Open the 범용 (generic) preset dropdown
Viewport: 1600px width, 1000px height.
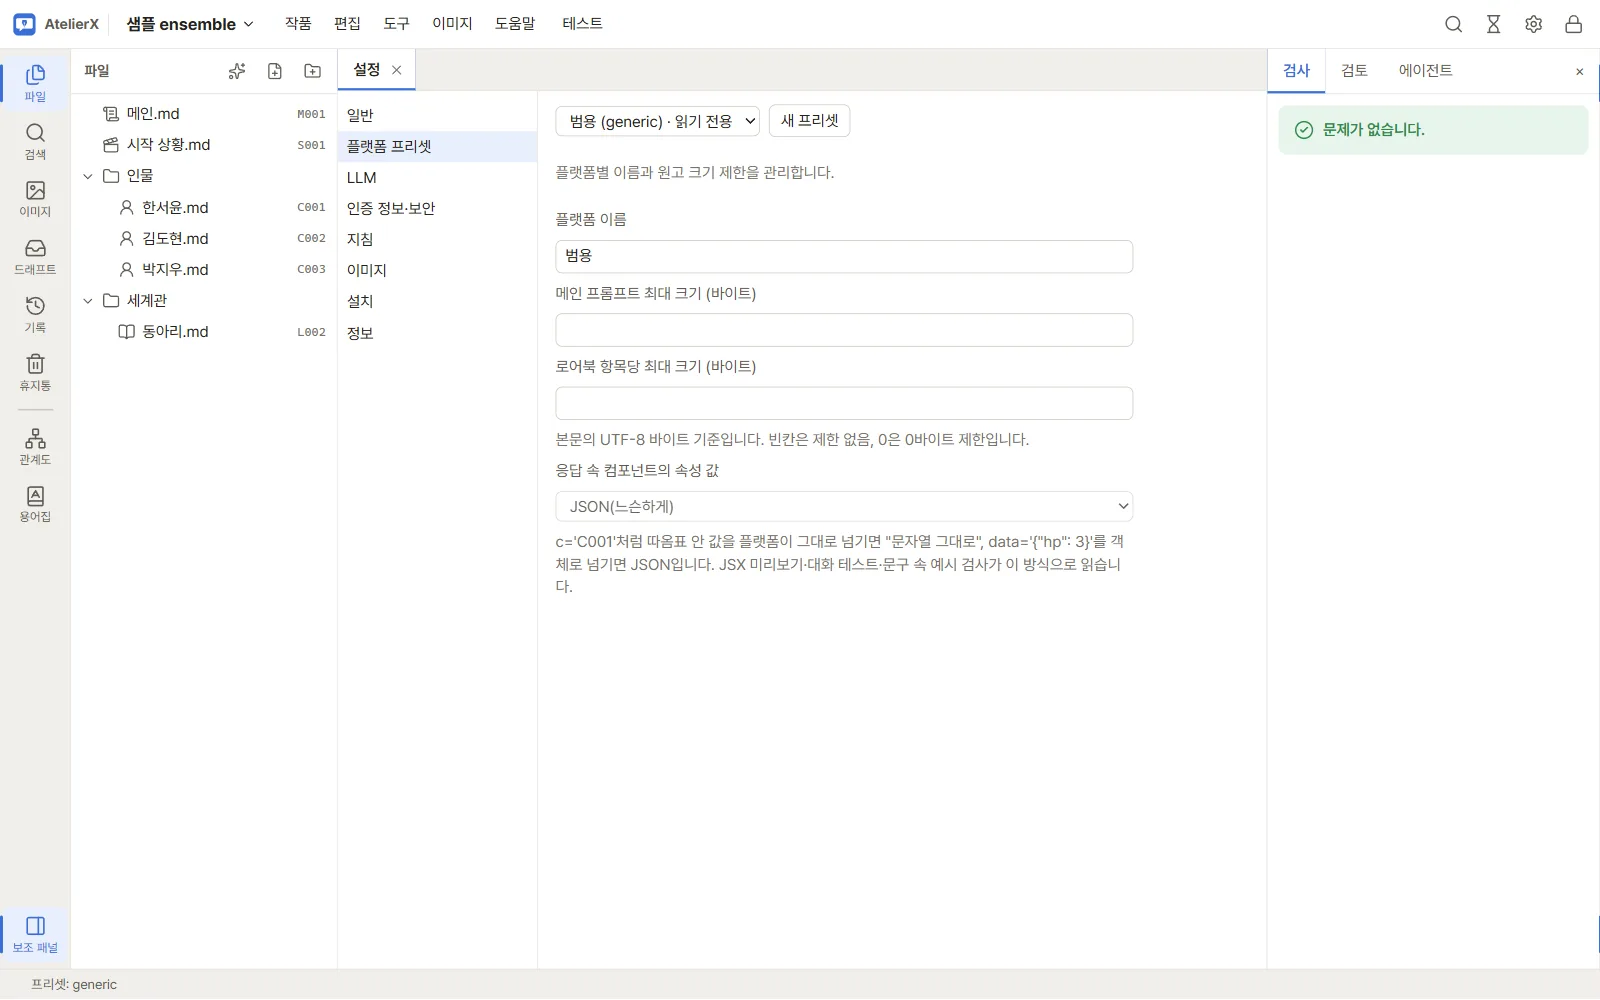(657, 121)
